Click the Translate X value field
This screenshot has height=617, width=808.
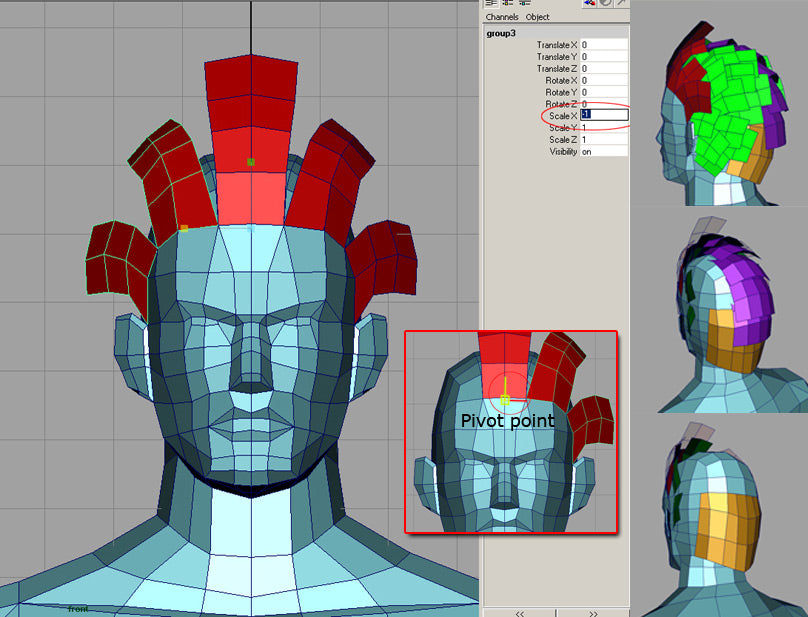604,45
